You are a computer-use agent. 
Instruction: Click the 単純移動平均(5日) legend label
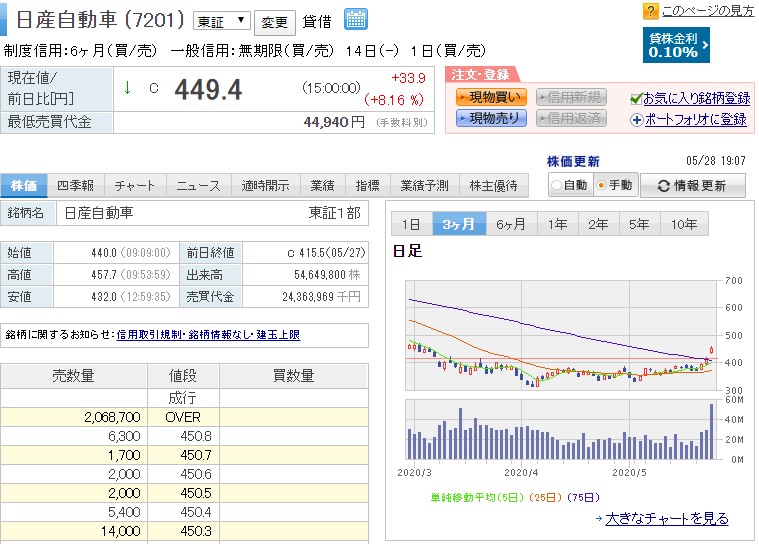coord(477,498)
